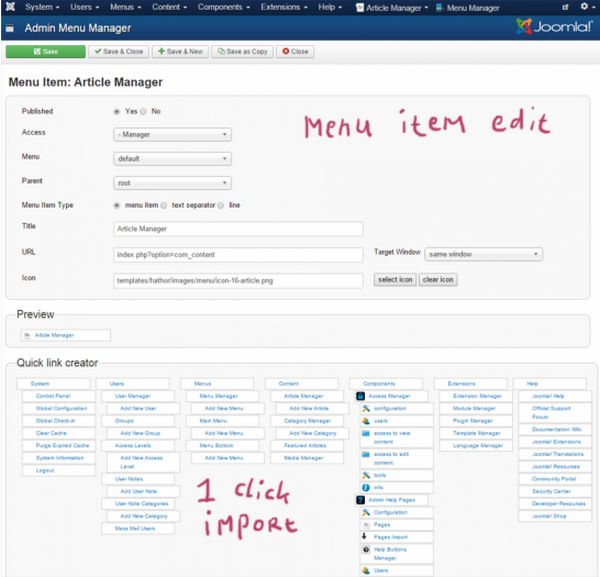The height and width of the screenshot is (577, 600).
Task: Click into the Title input field
Action: click(236, 229)
